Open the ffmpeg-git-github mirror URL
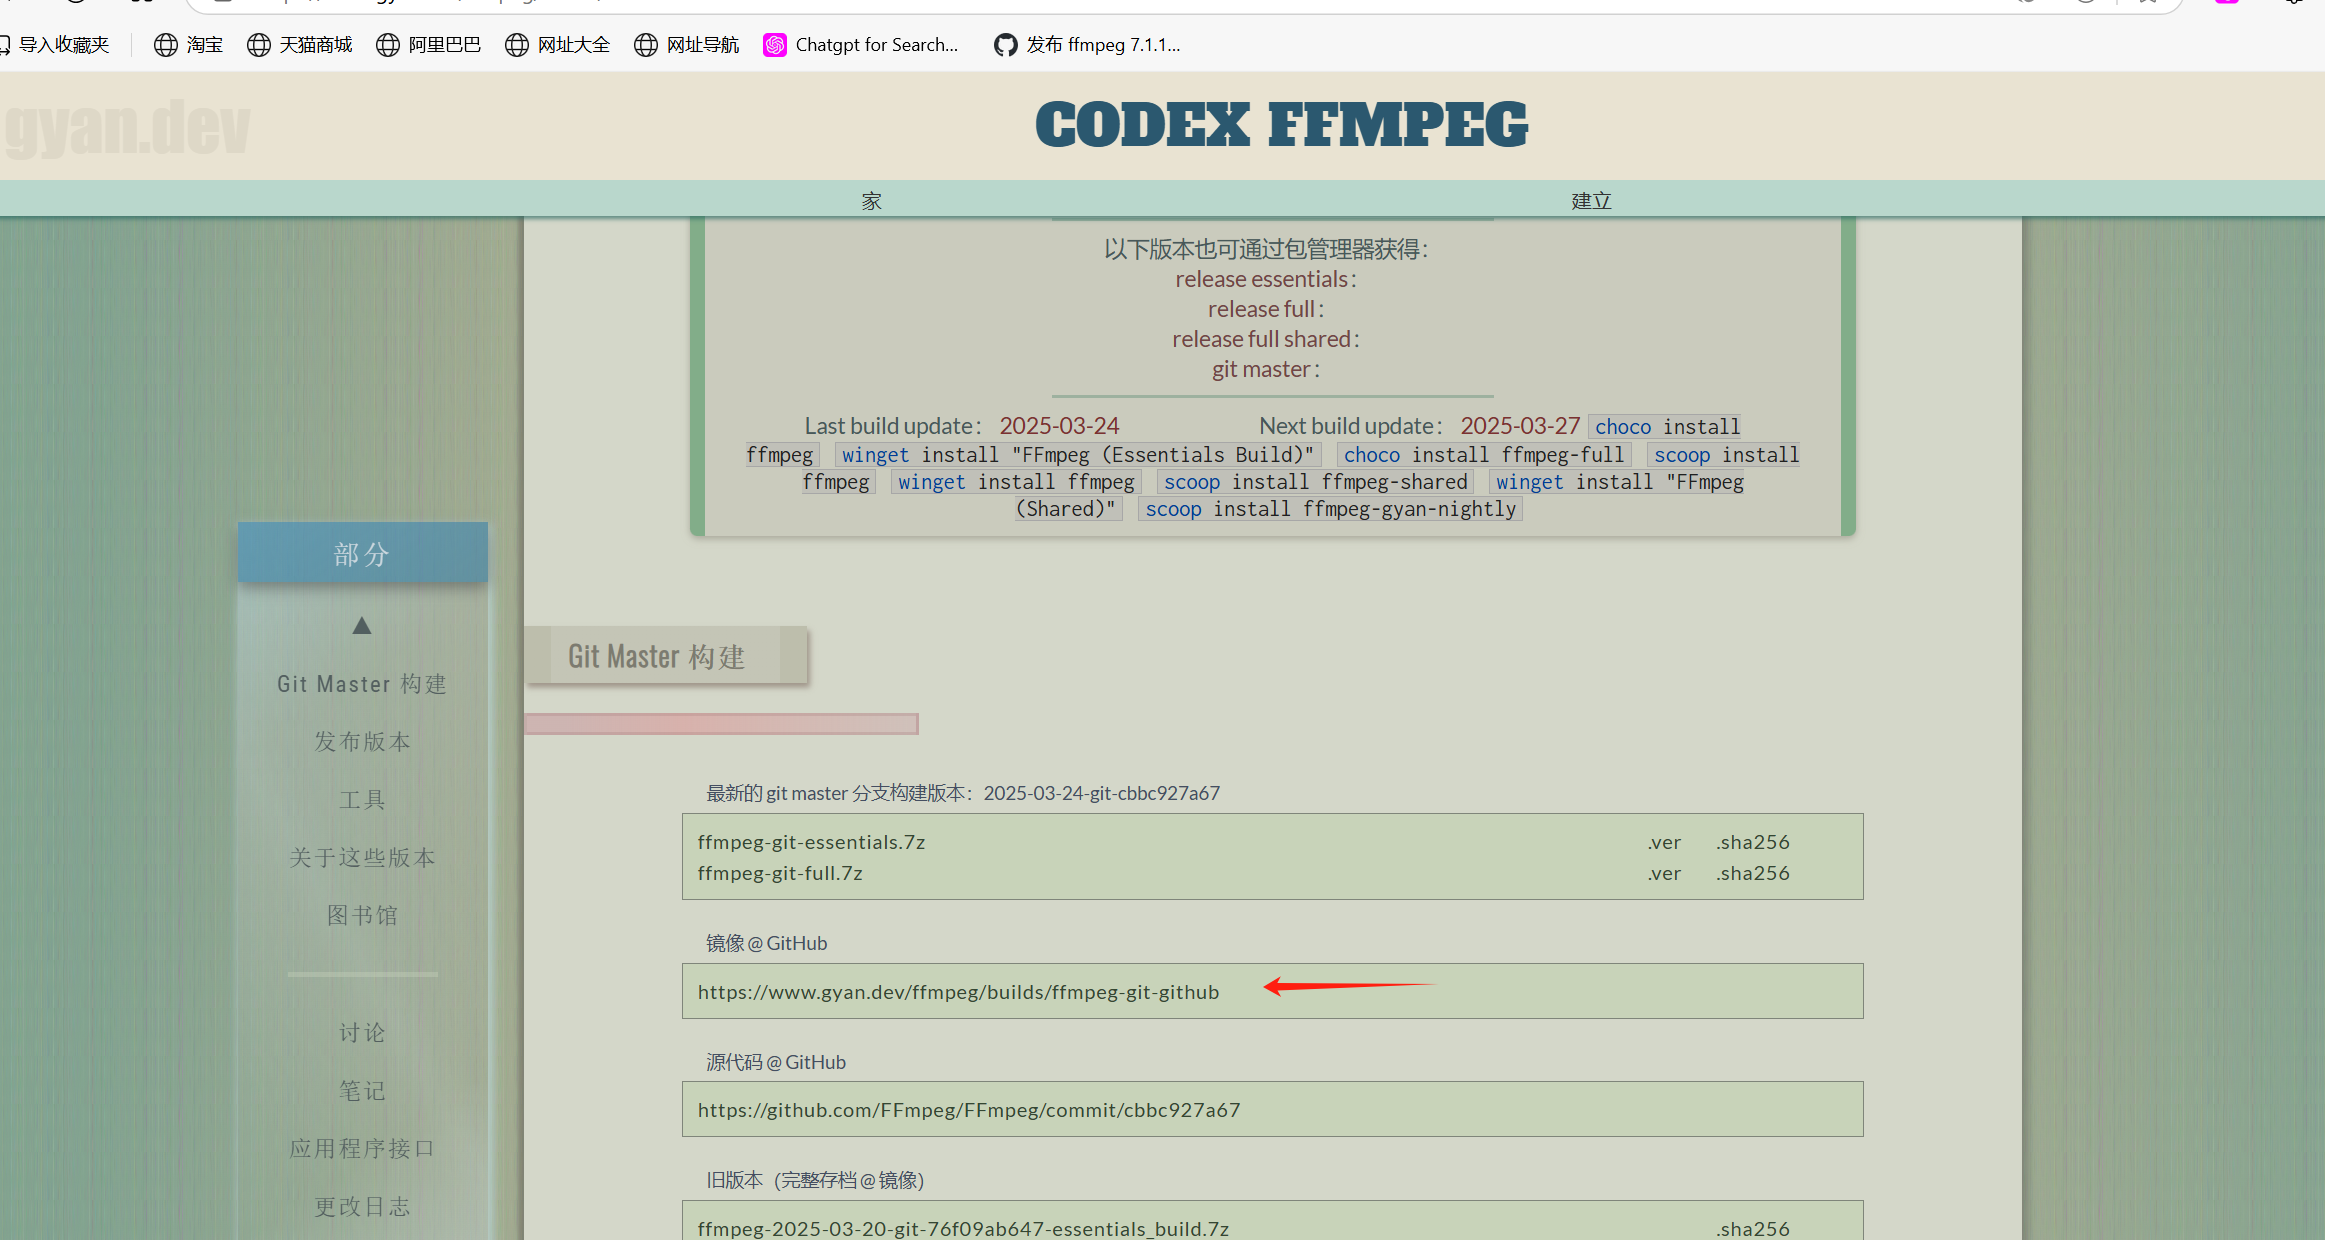Screen dimensions: 2325x1240 (x=958, y=992)
